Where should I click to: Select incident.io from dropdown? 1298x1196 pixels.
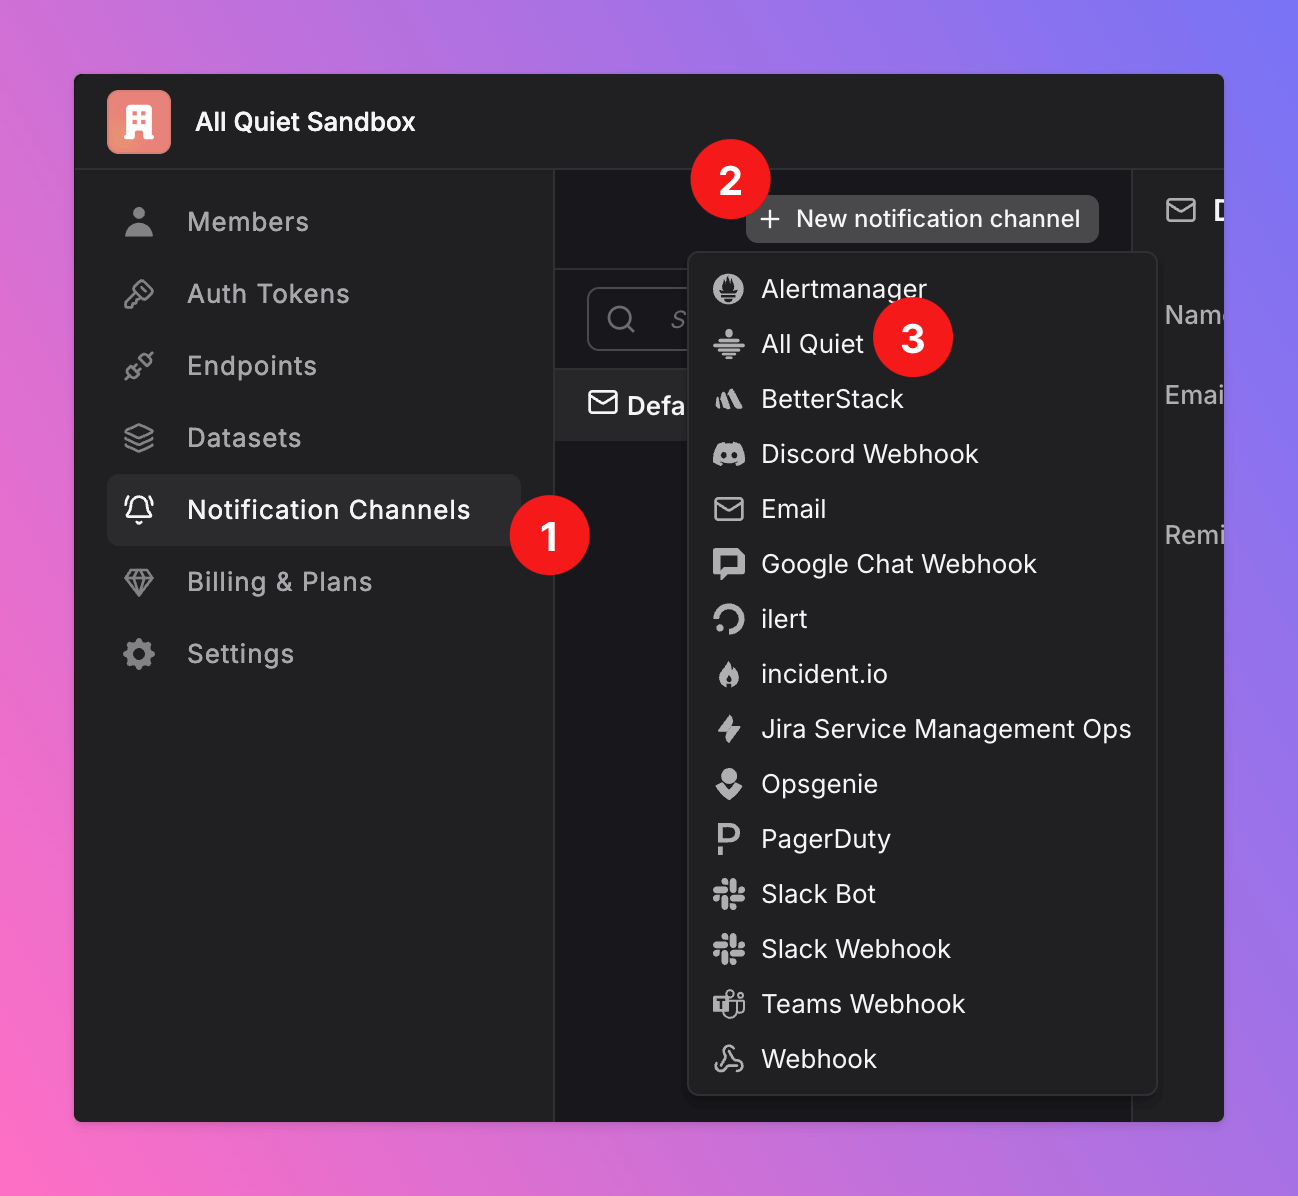pos(922,674)
